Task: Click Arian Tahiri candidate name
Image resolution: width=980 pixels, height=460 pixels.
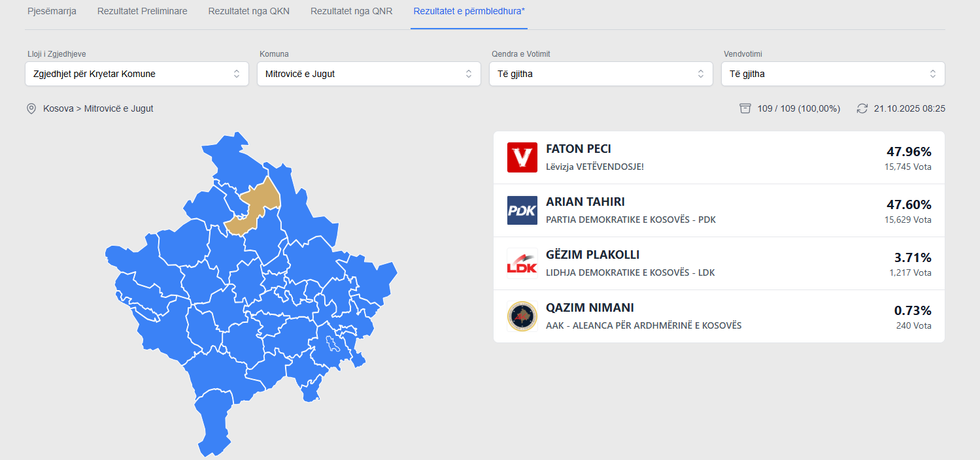Action: 585,202
